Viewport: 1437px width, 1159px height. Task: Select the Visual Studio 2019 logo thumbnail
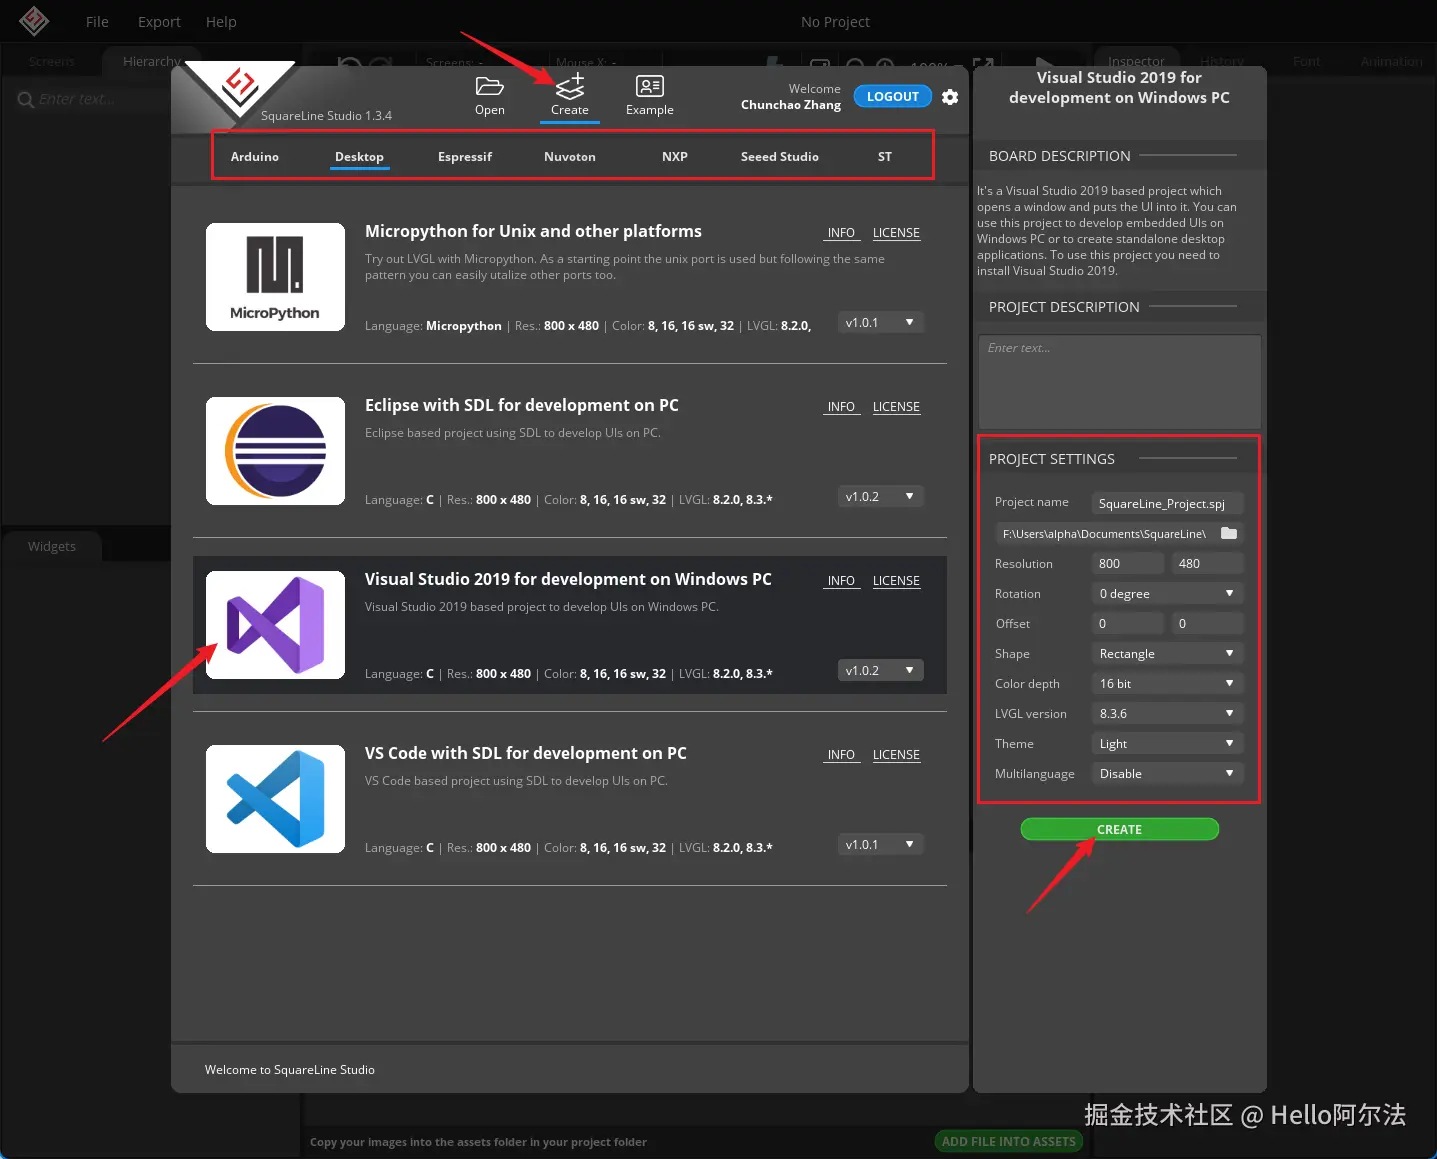click(275, 625)
